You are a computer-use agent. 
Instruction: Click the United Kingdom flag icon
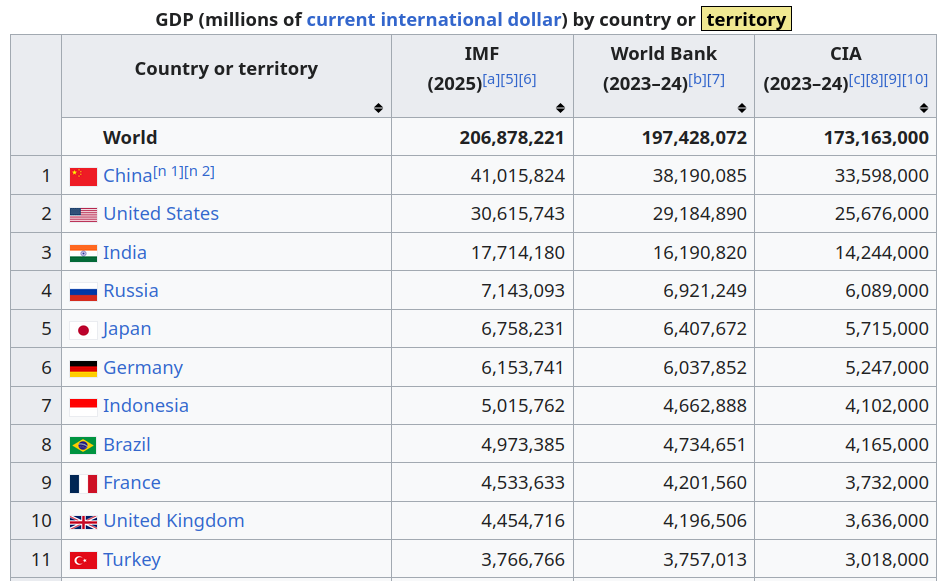83,522
